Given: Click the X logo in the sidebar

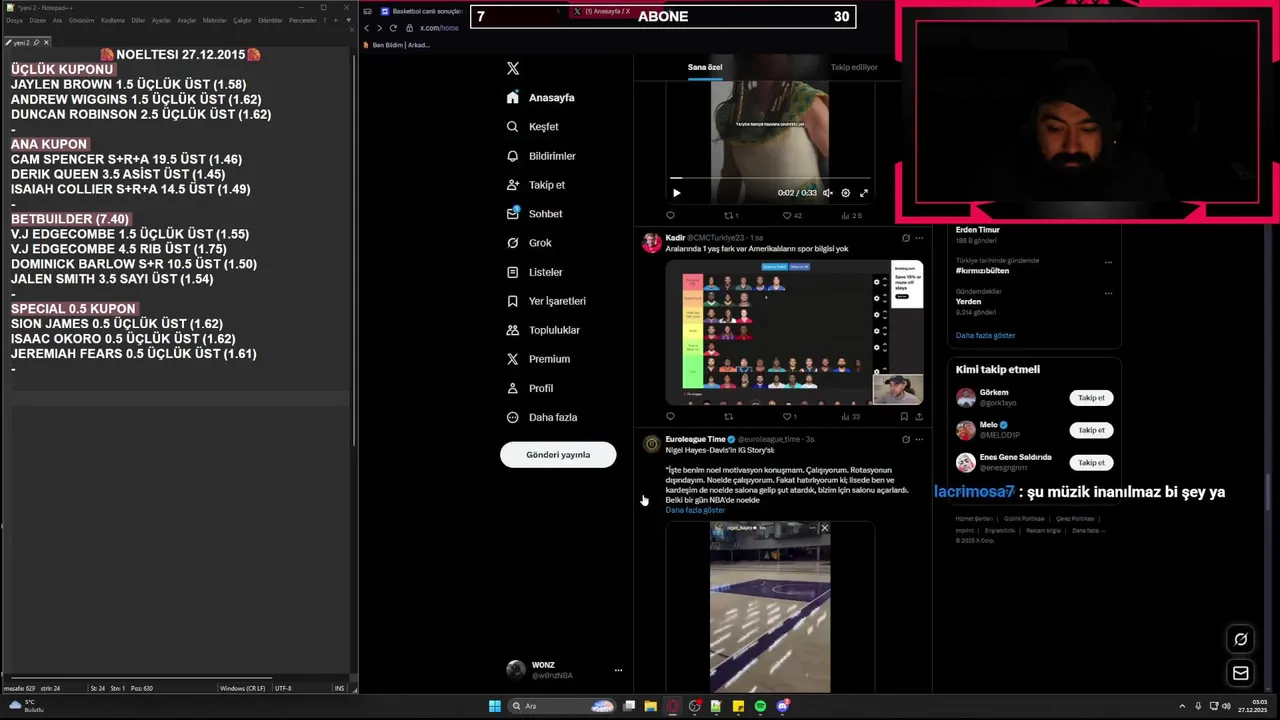Looking at the screenshot, I should tap(513, 68).
